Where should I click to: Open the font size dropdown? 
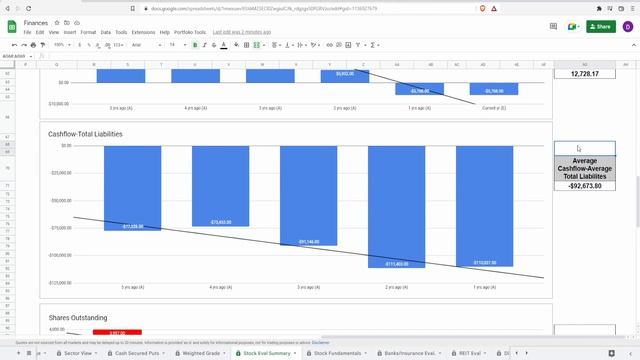click(x=178, y=45)
